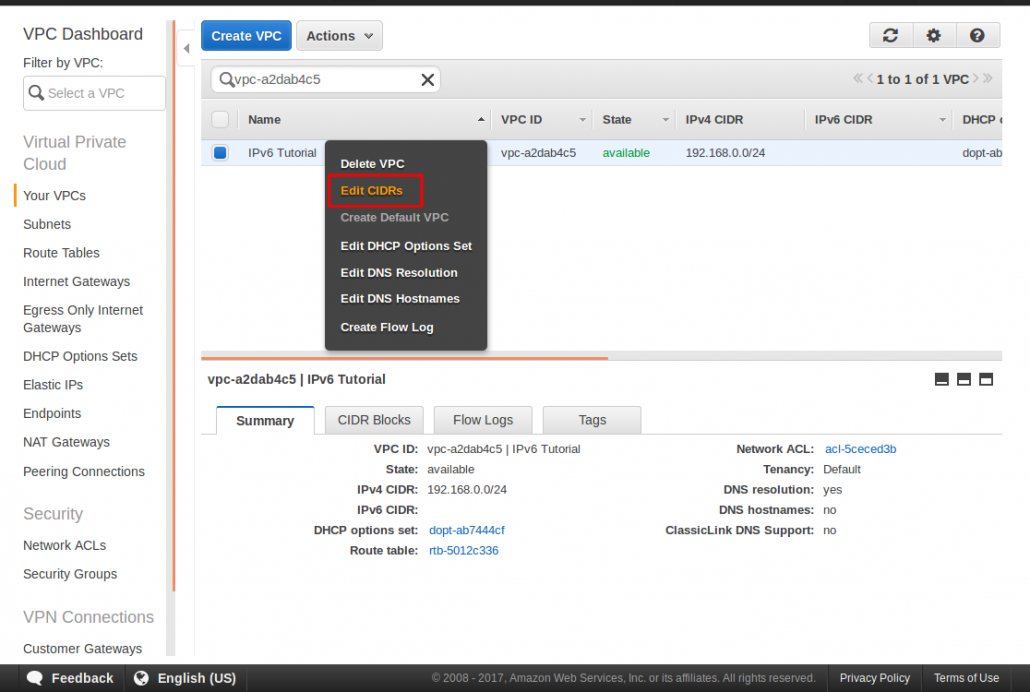This screenshot has height=692, width=1030.
Task: Open Terms of Use link
Action: (966, 678)
